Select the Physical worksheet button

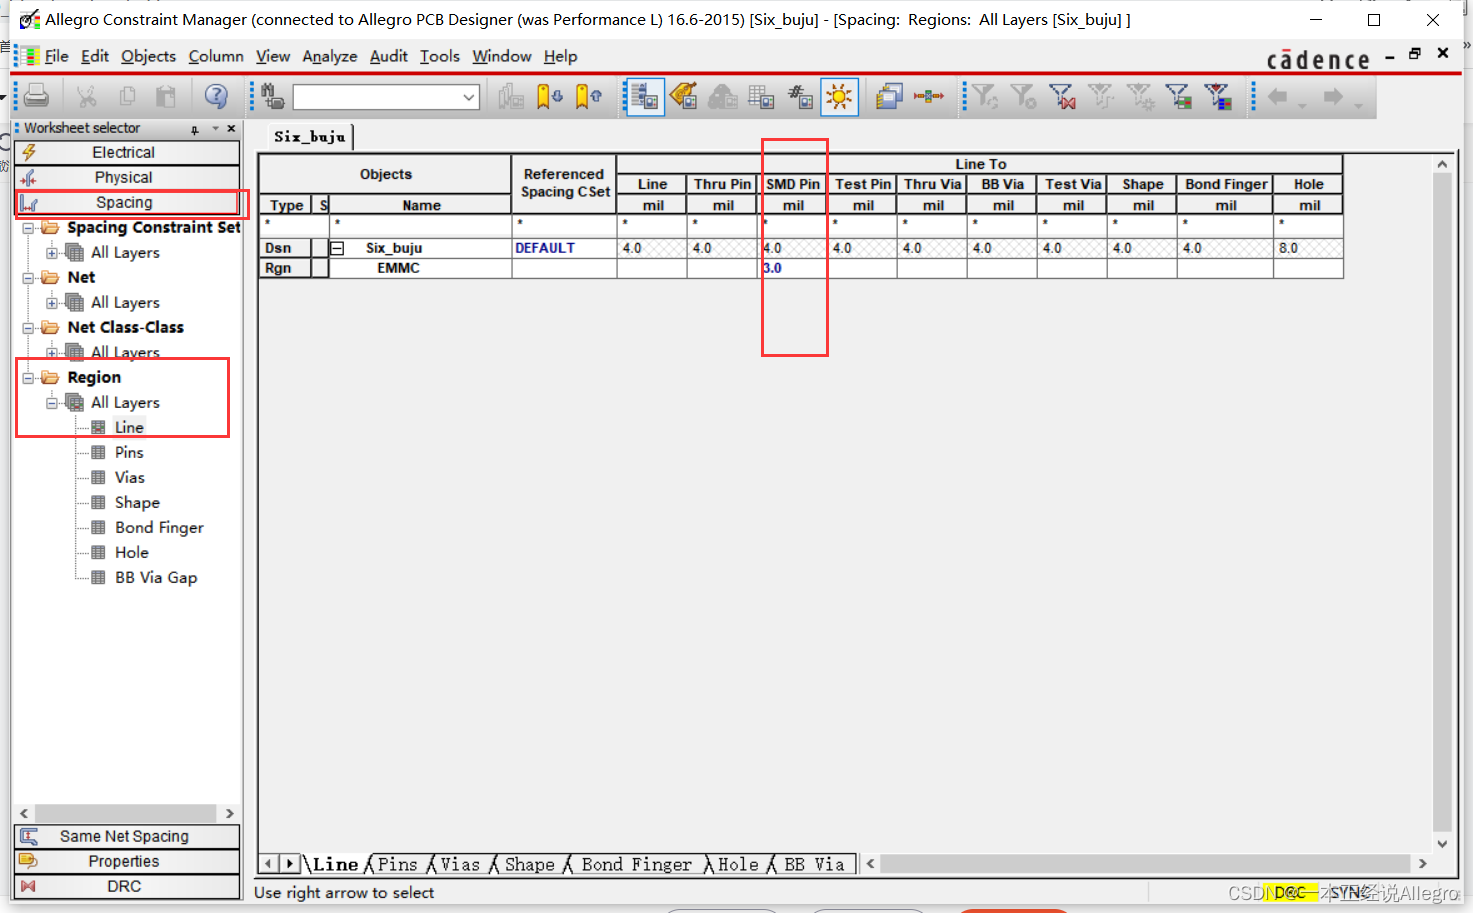127,177
